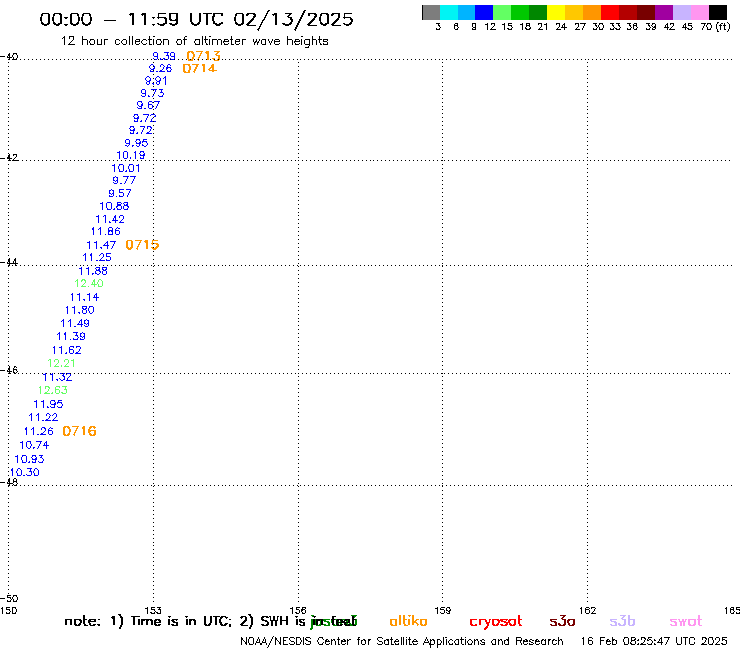Select the 11.62 reading

coord(67,350)
